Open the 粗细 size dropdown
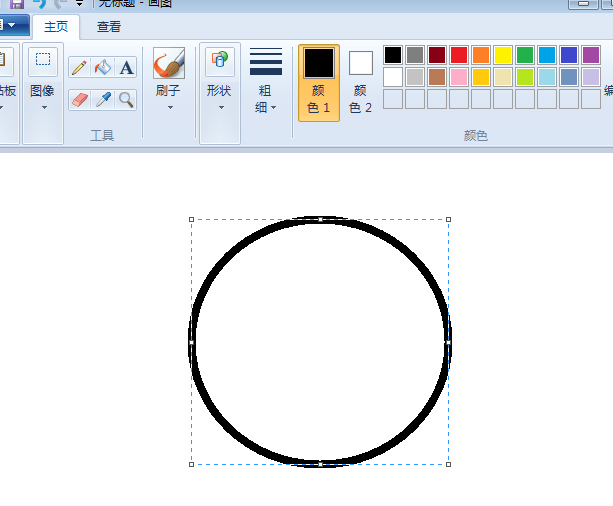Viewport: 613px width, 506px height. click(x=265, y=99)
